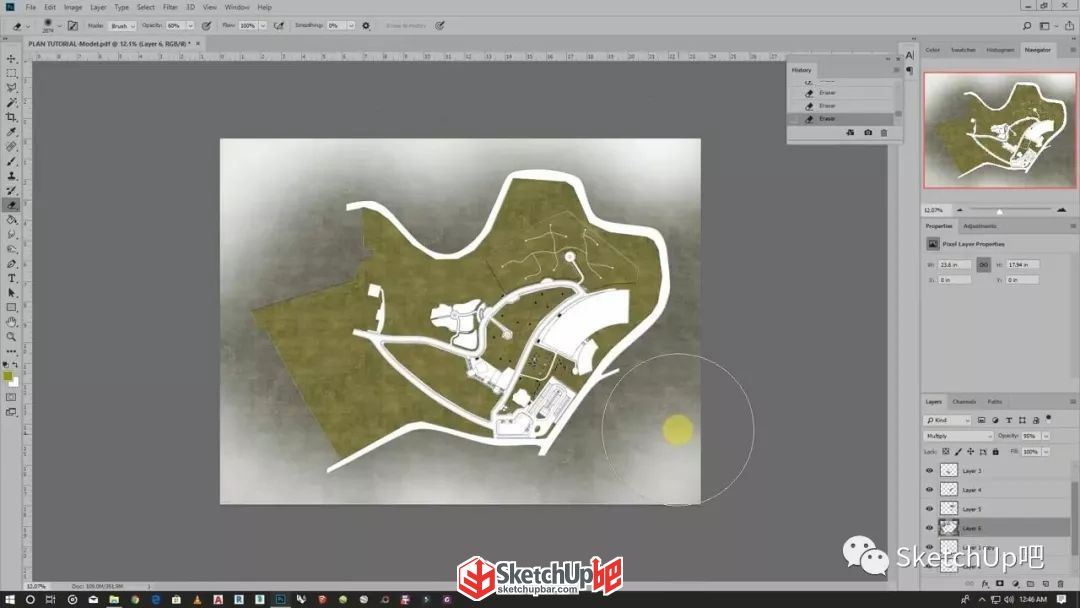Switch to the Paths tab
The image size is (1080, 608).
coord(995,401)
